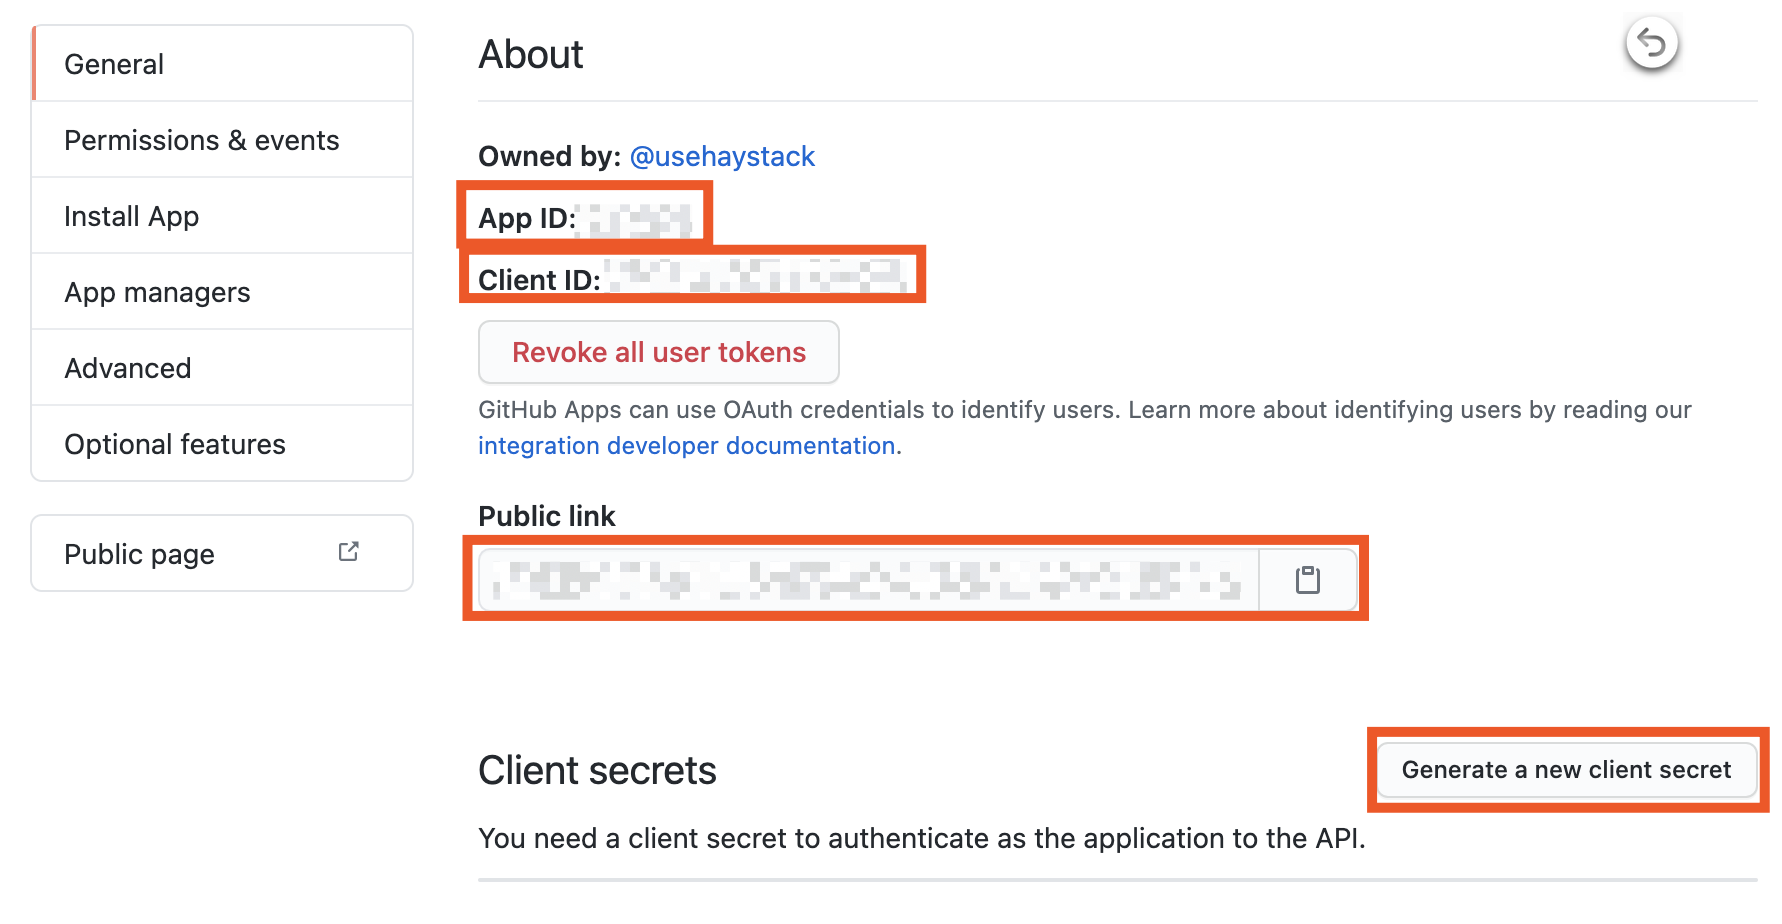1782x924 pixels.
Task: Visit the @usehaystack owner profile
Action: (x=722, y=157)
